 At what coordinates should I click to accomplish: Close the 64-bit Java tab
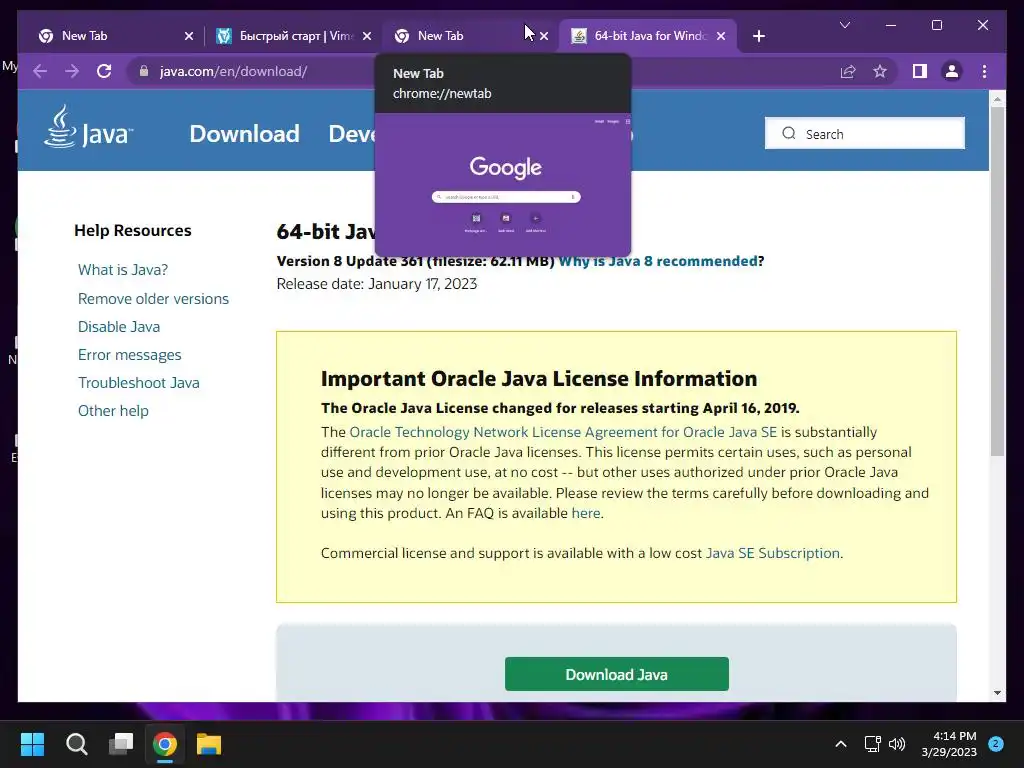coord(721,36)
